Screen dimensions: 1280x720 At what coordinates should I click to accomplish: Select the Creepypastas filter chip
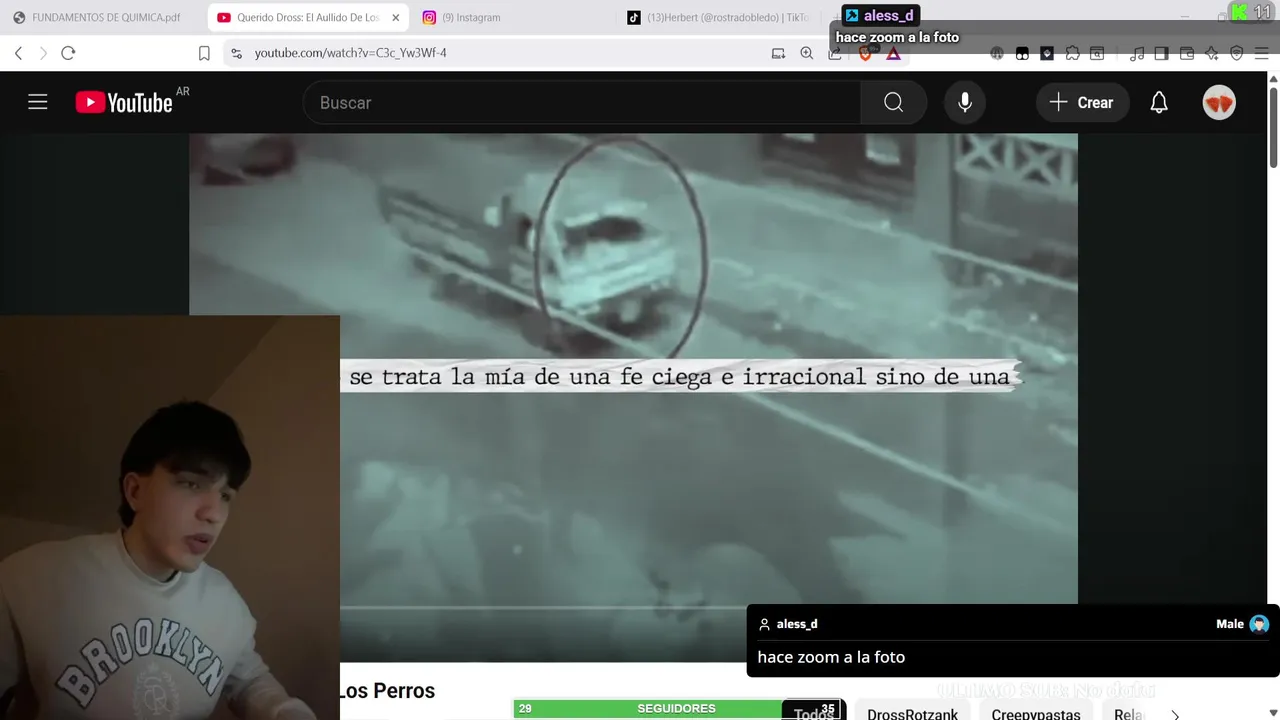click(1036, 714)
